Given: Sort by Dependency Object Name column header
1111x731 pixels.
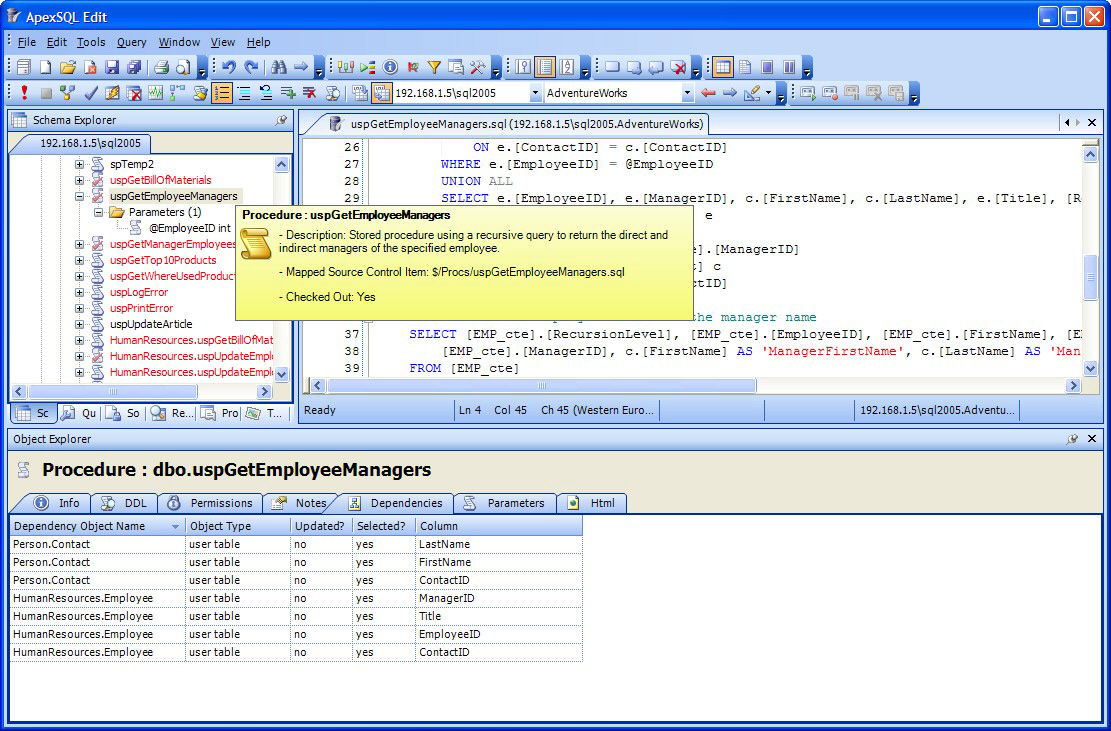Looking at the screenshot, I should [x=97, y=526].
